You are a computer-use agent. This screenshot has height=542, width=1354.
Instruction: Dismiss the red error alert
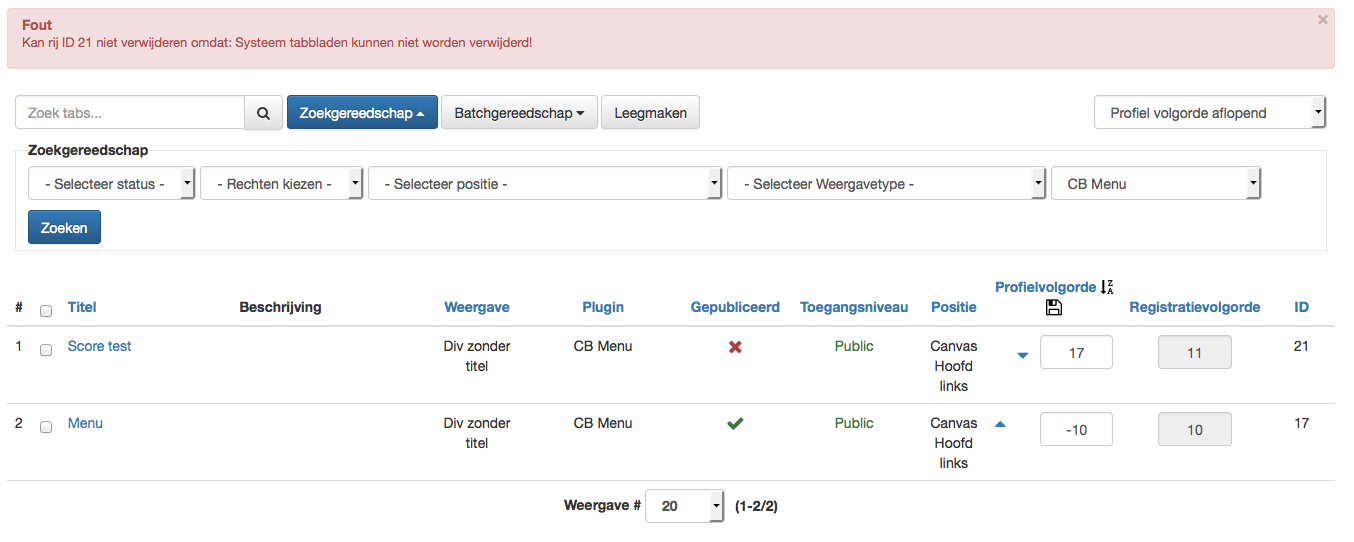(x=1322, y=19)
